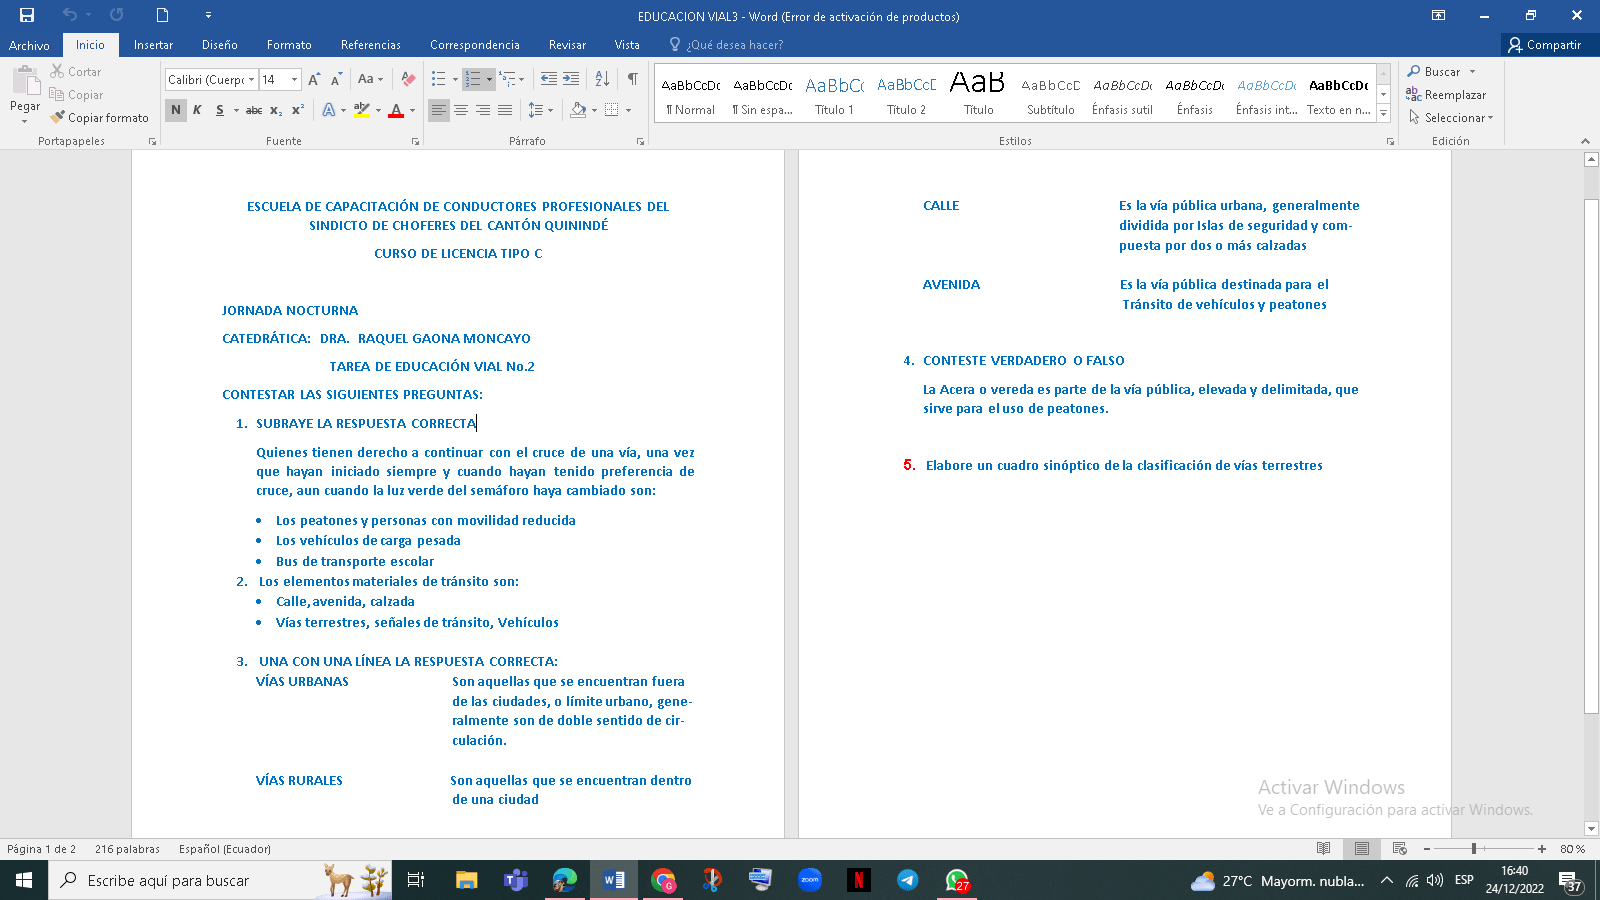Switch to the Insertar tab
This screenshot has height=900, width=1600.
[x=153, y=45]
